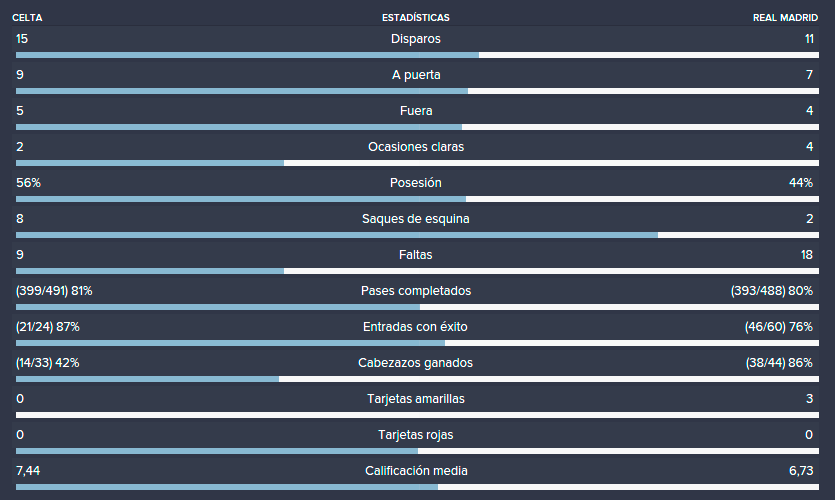835x500 pixels.
Task: Click Real Madrid's 18 fouls value
Action: [806, 255]
